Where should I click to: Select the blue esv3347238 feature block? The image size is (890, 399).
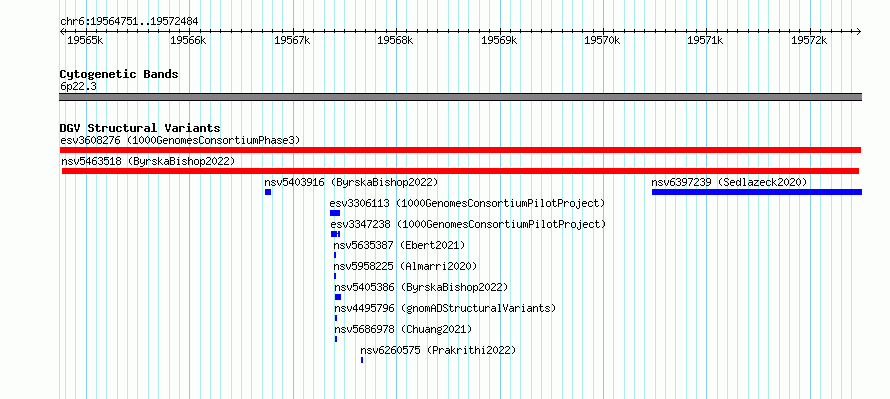click(x=335, y=234)
